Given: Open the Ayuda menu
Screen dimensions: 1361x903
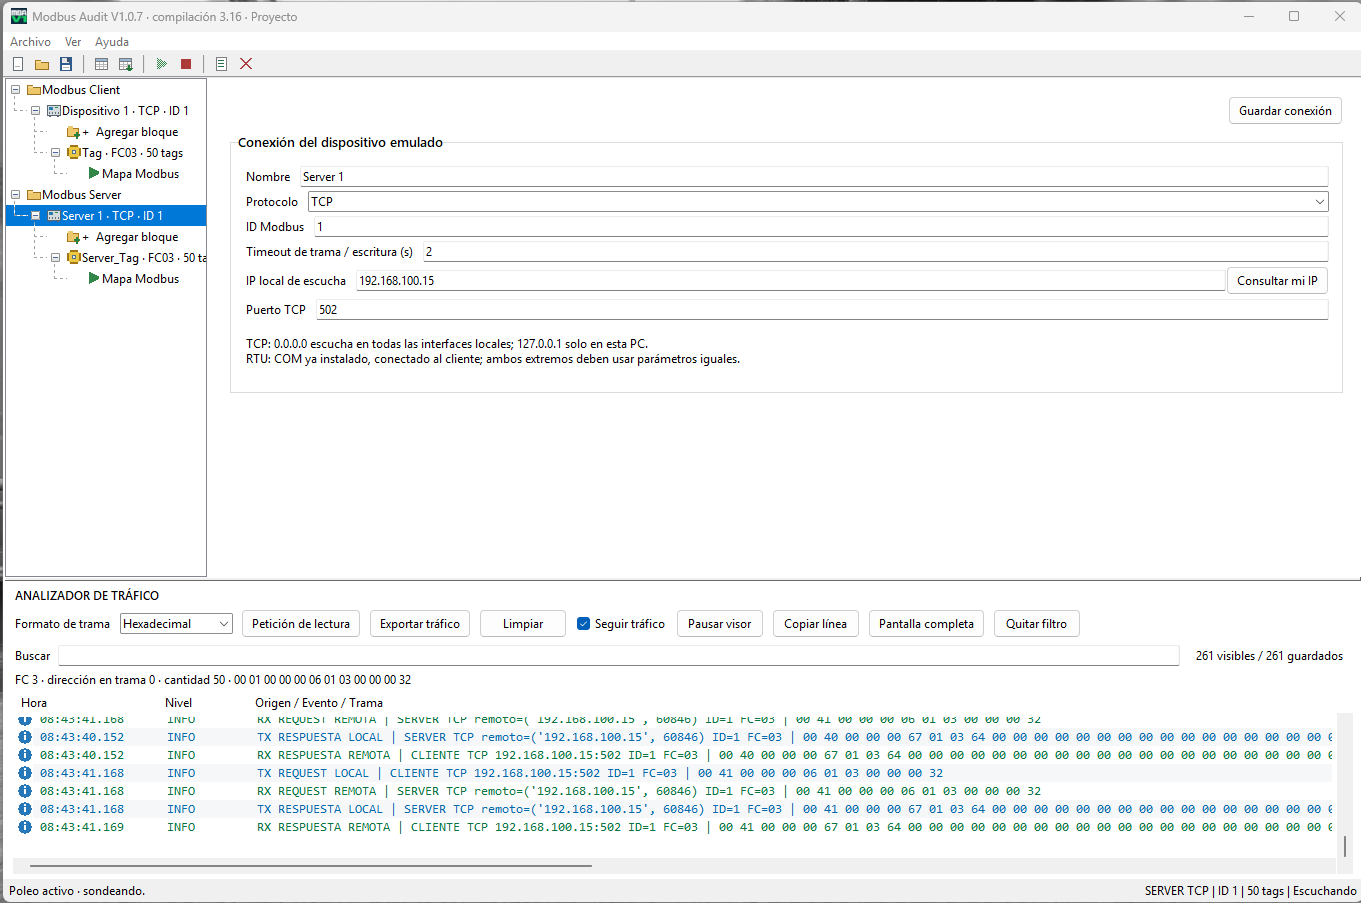Looking at the screenshot, I should tap(112, 42).
